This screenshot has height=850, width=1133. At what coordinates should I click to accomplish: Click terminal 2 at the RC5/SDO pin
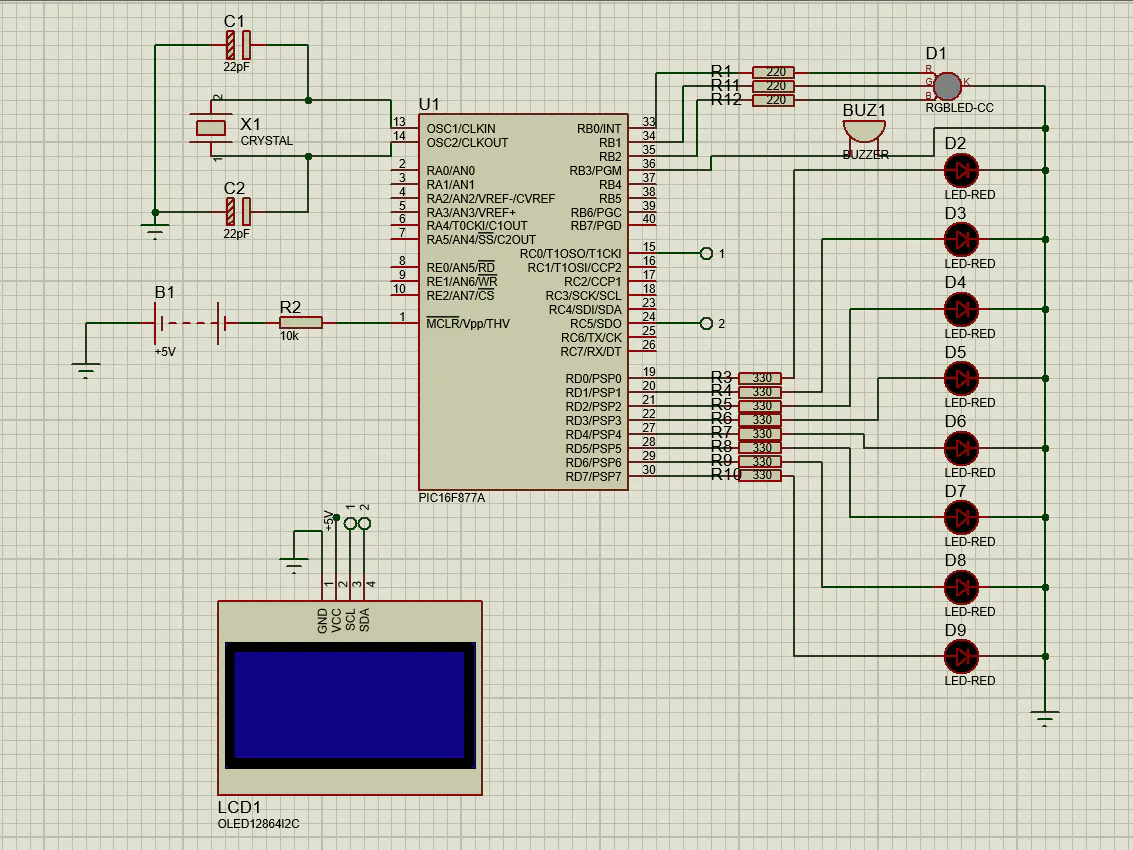(x=706, y=324)
